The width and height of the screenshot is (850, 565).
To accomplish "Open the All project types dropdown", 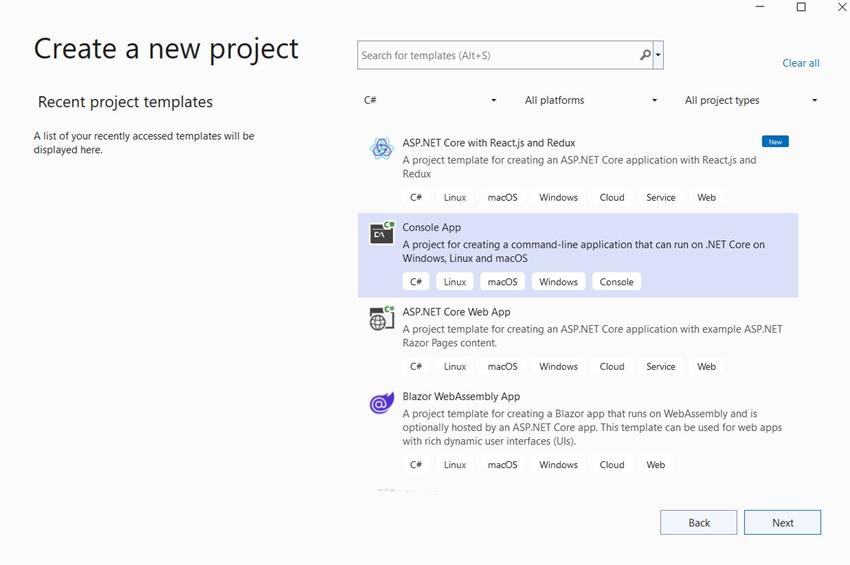I will [x=751, y=100].
